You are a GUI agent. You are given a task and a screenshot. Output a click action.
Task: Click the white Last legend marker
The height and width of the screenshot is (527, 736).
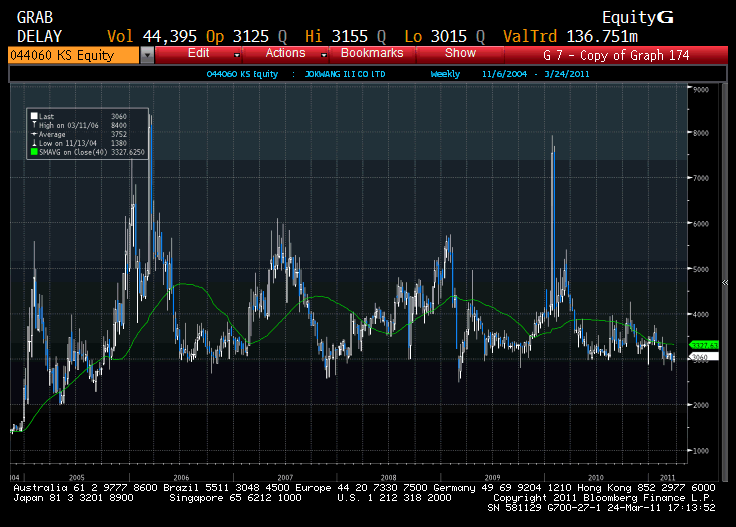pyautogui.click(x=33, y=115)
